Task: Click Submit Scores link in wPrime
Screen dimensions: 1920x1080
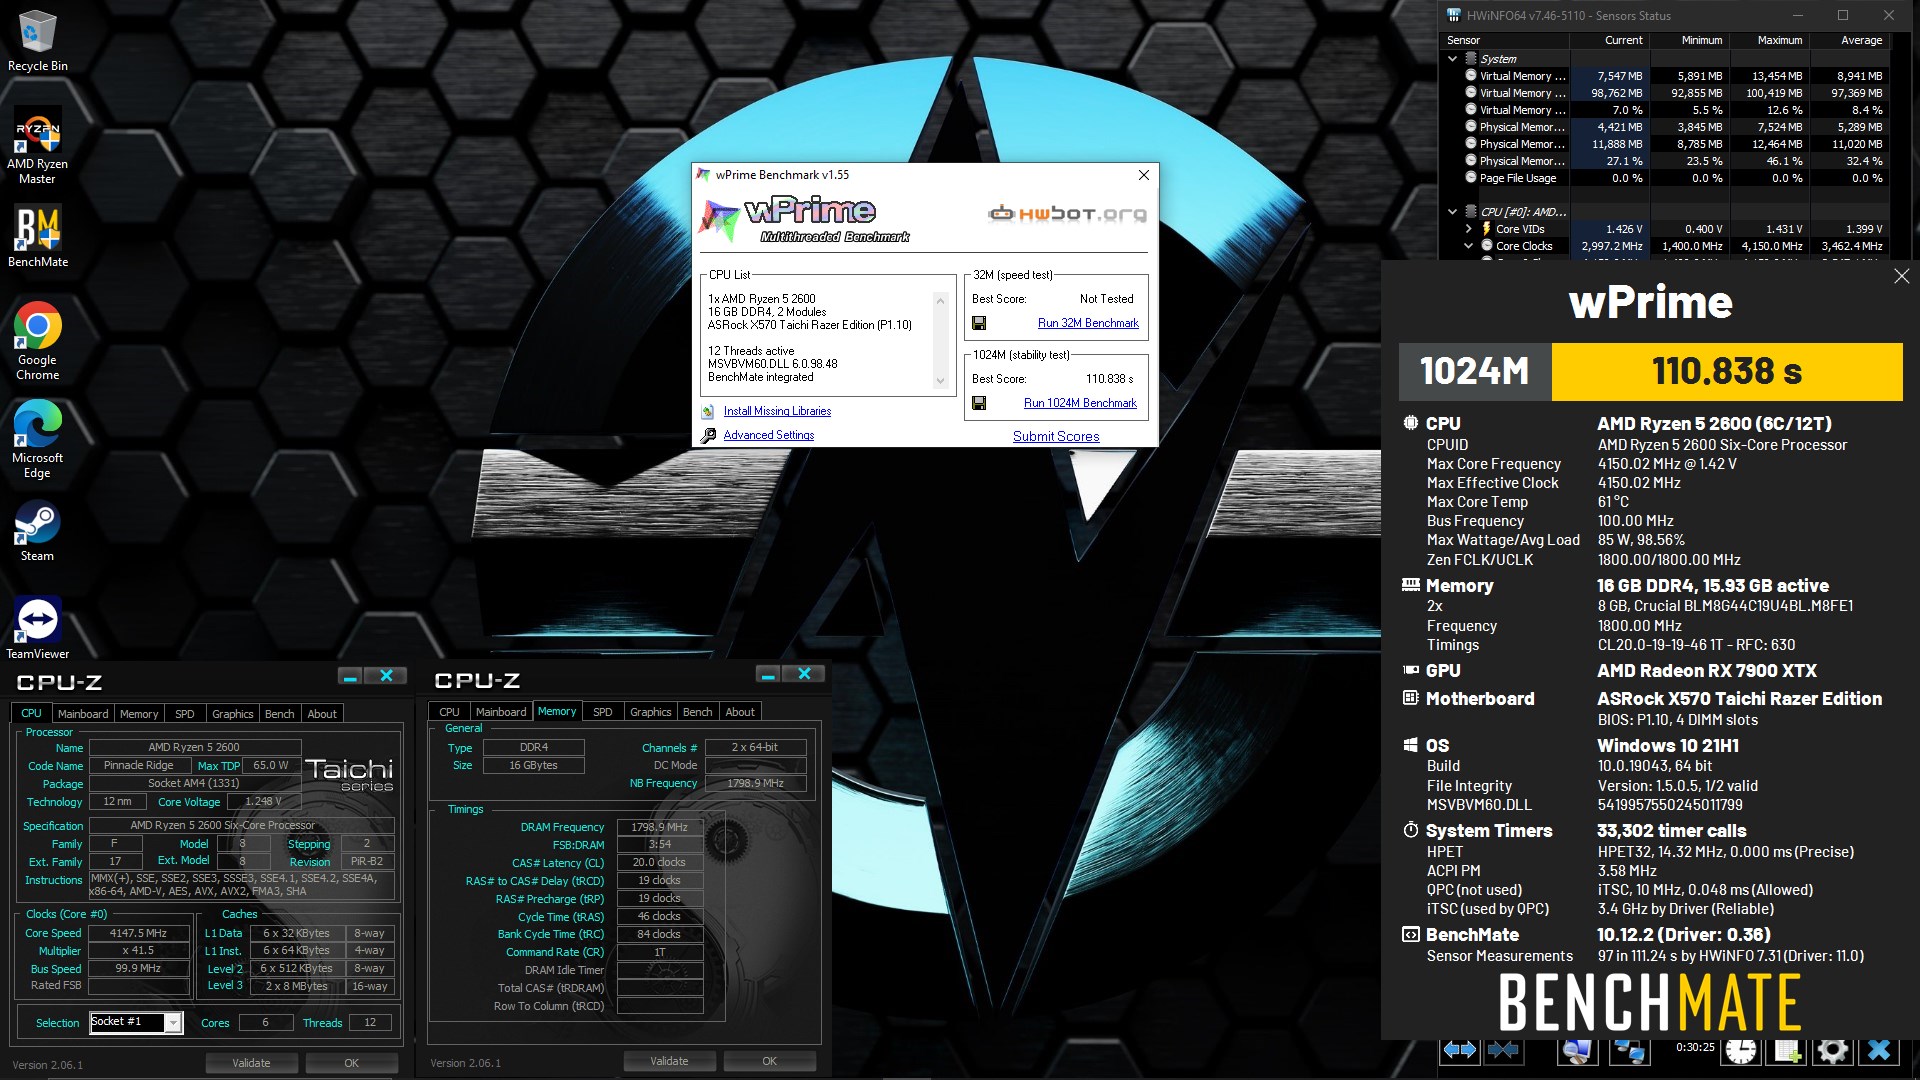Action: (x=1056, y=436)
